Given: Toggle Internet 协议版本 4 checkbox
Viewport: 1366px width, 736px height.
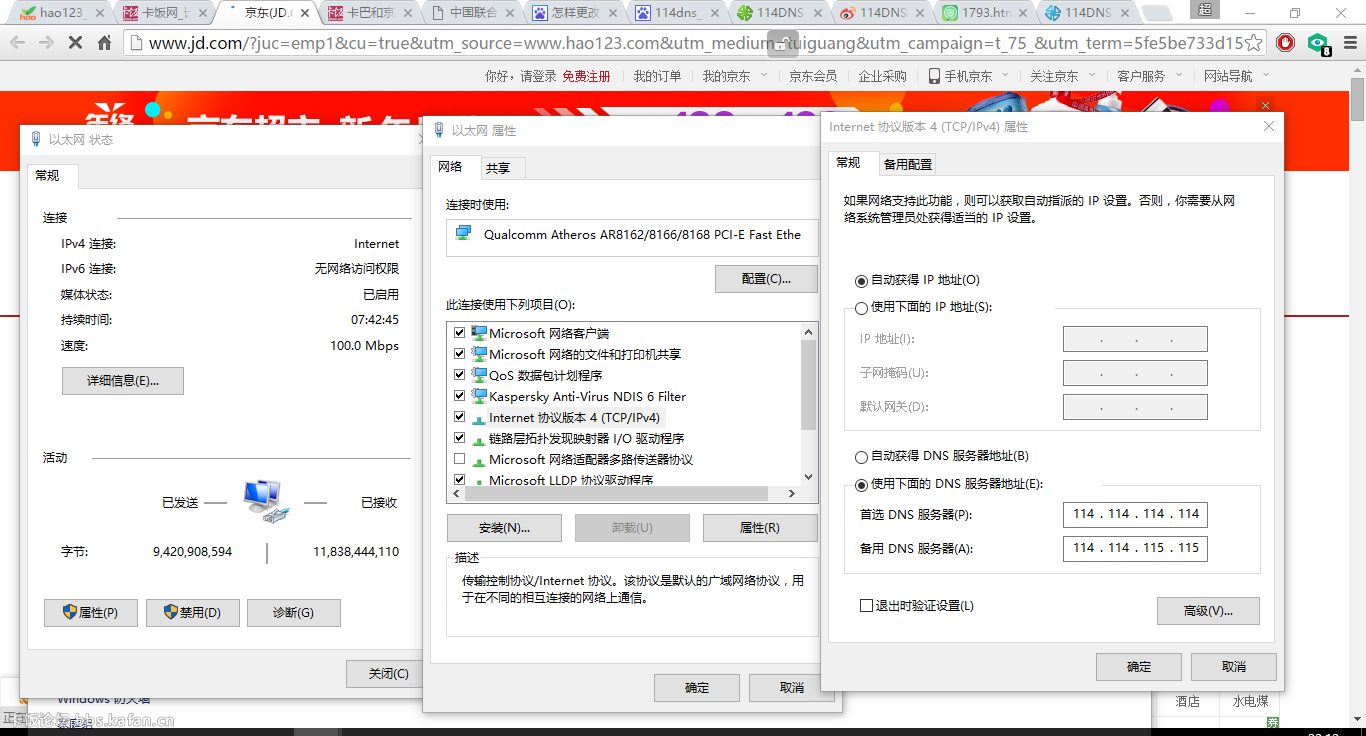Looking at the screenshot, I should 460,417.
